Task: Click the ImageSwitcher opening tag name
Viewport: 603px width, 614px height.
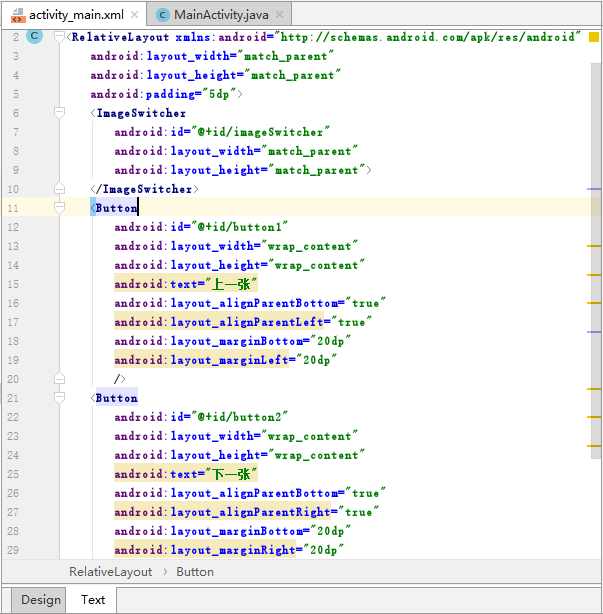Action: (x=141, y=113)
